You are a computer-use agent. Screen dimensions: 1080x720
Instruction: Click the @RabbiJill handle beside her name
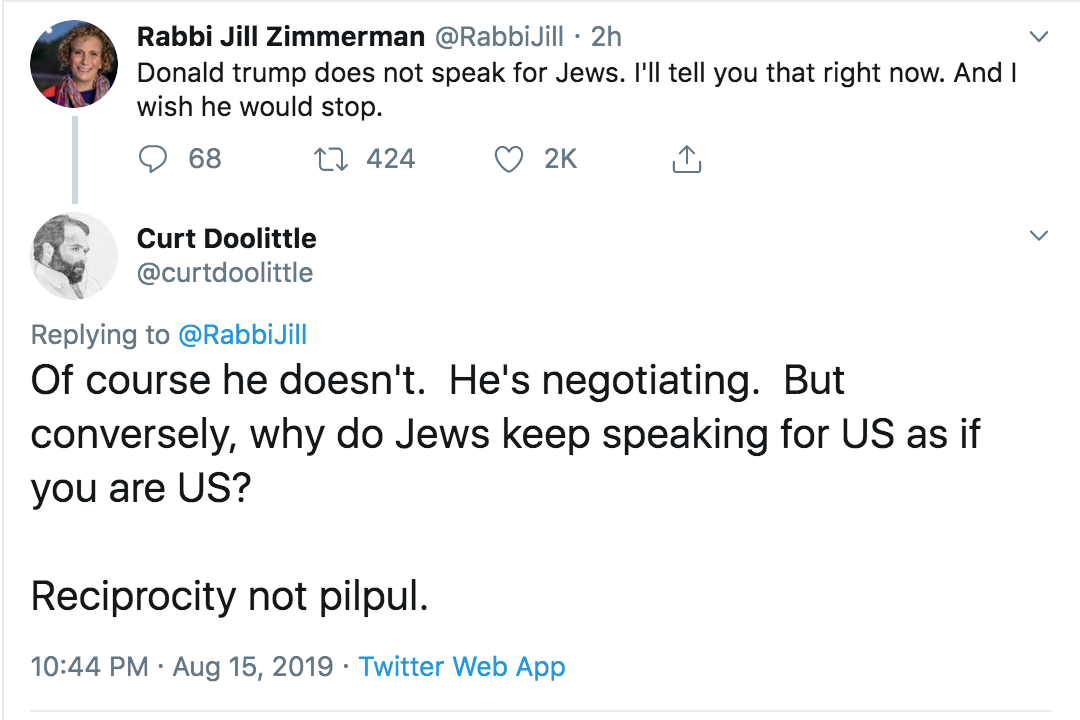pyautogui.click(x=498, y=37)
